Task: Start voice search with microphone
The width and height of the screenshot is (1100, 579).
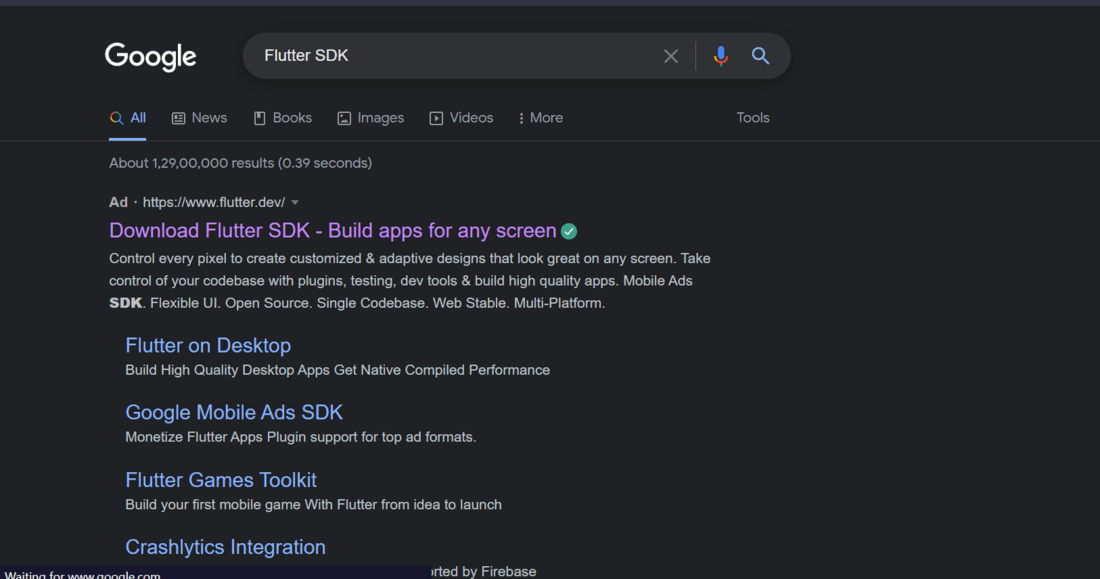Action: click(720, 56)
